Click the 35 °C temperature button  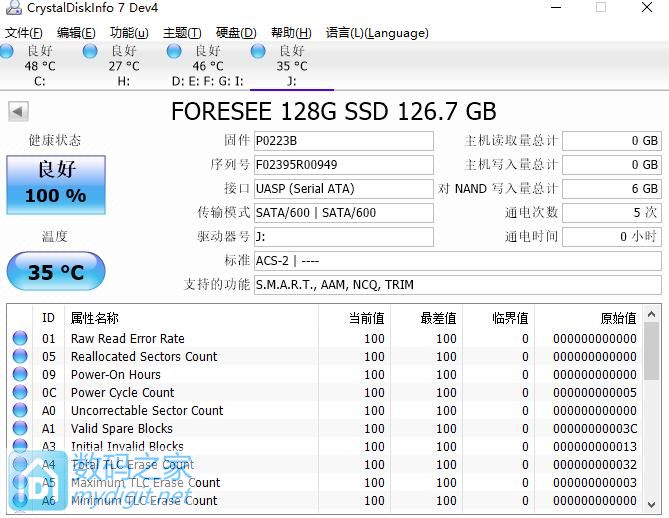(56, 272)
